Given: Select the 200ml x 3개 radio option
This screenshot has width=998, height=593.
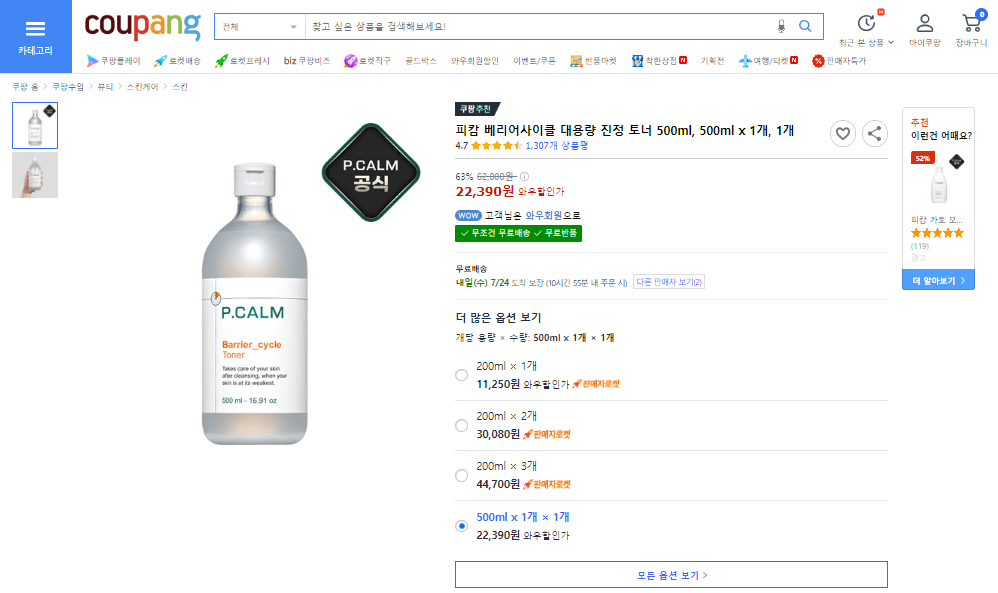Looking at the screenshot, I should [461, 475].
